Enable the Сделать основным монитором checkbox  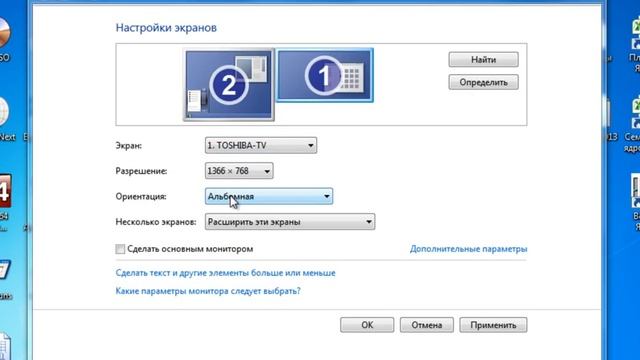tap(120, 249)
